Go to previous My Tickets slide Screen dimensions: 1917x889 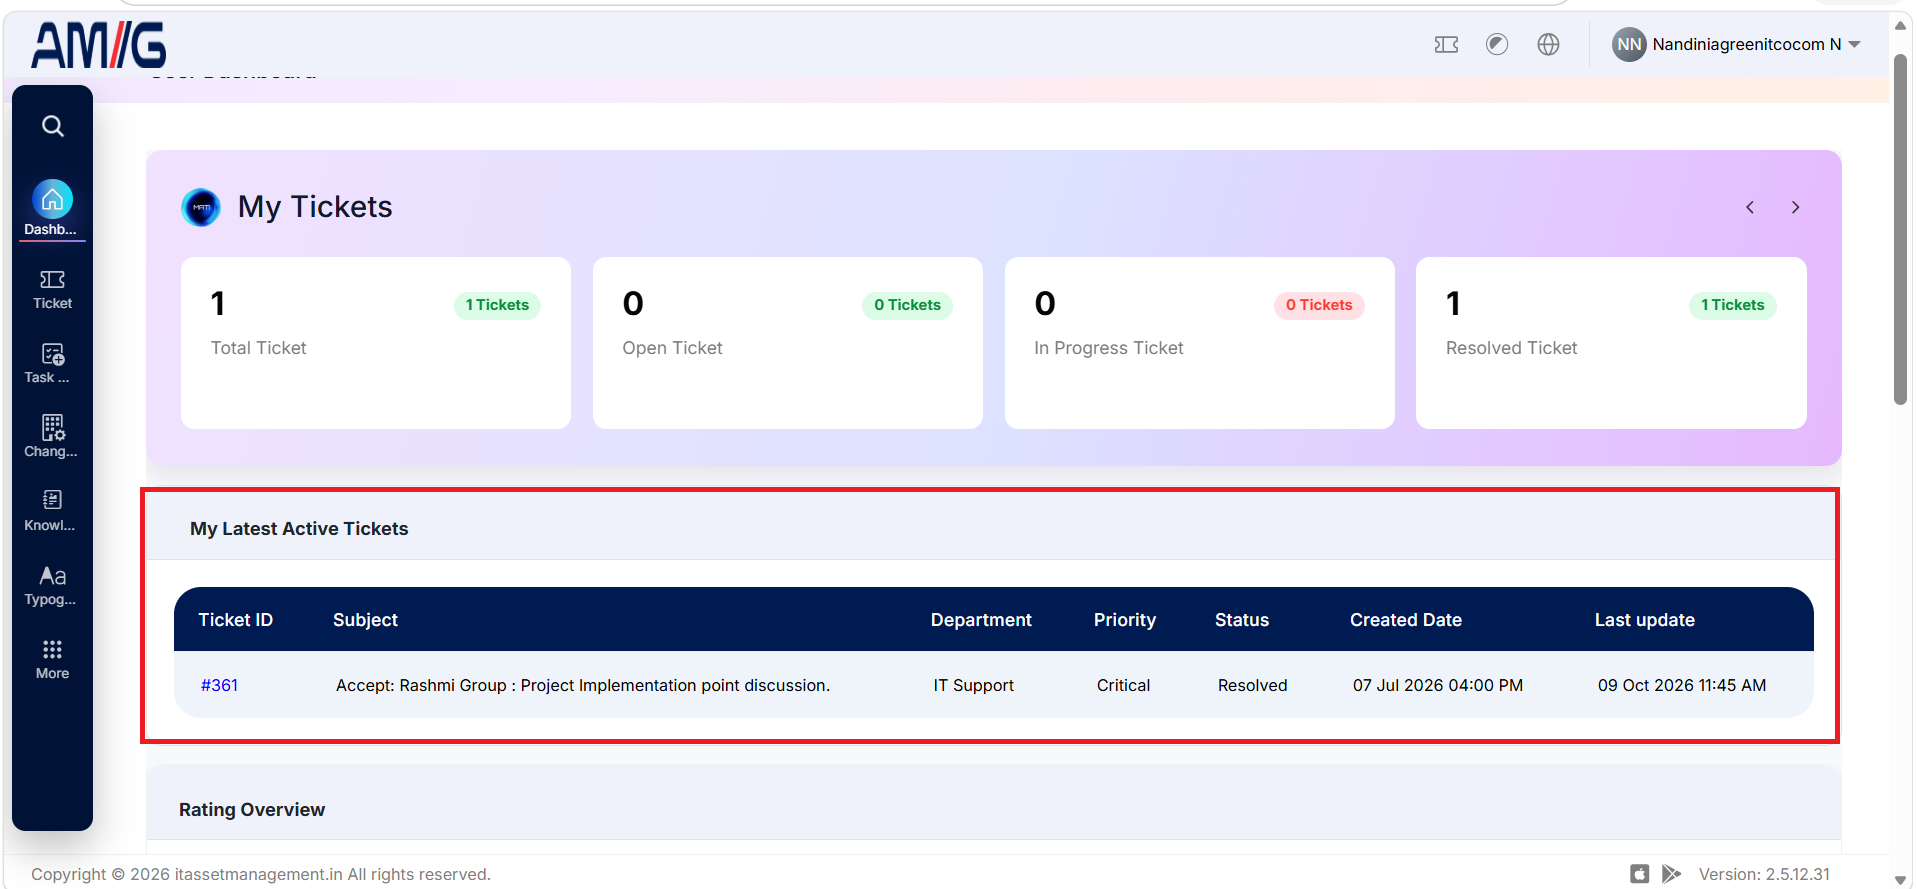[1750, 207]
